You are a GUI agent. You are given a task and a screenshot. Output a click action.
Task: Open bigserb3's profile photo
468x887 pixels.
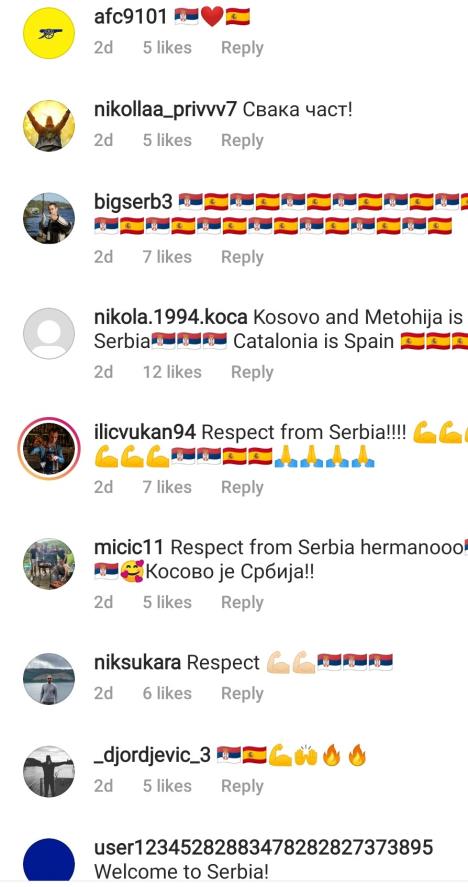click(49, 218)
